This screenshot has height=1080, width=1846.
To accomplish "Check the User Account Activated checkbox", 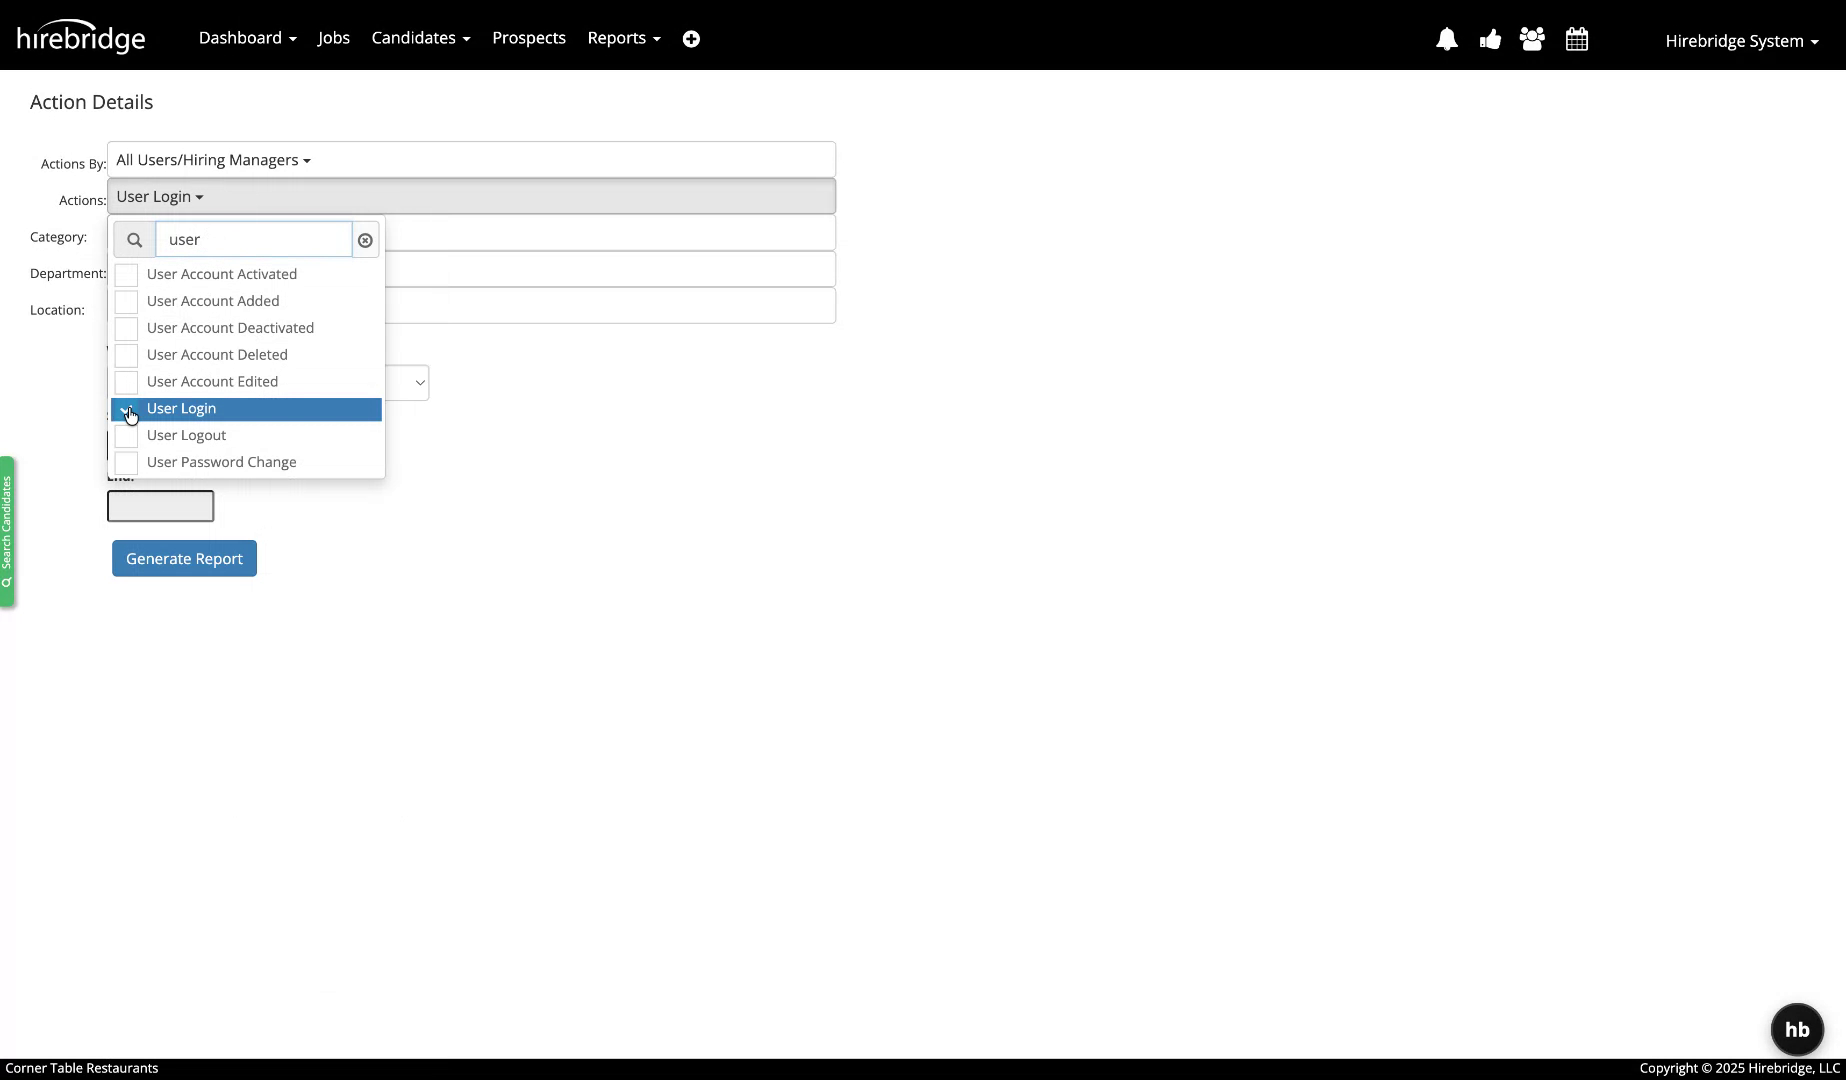I will coord(127,274).
